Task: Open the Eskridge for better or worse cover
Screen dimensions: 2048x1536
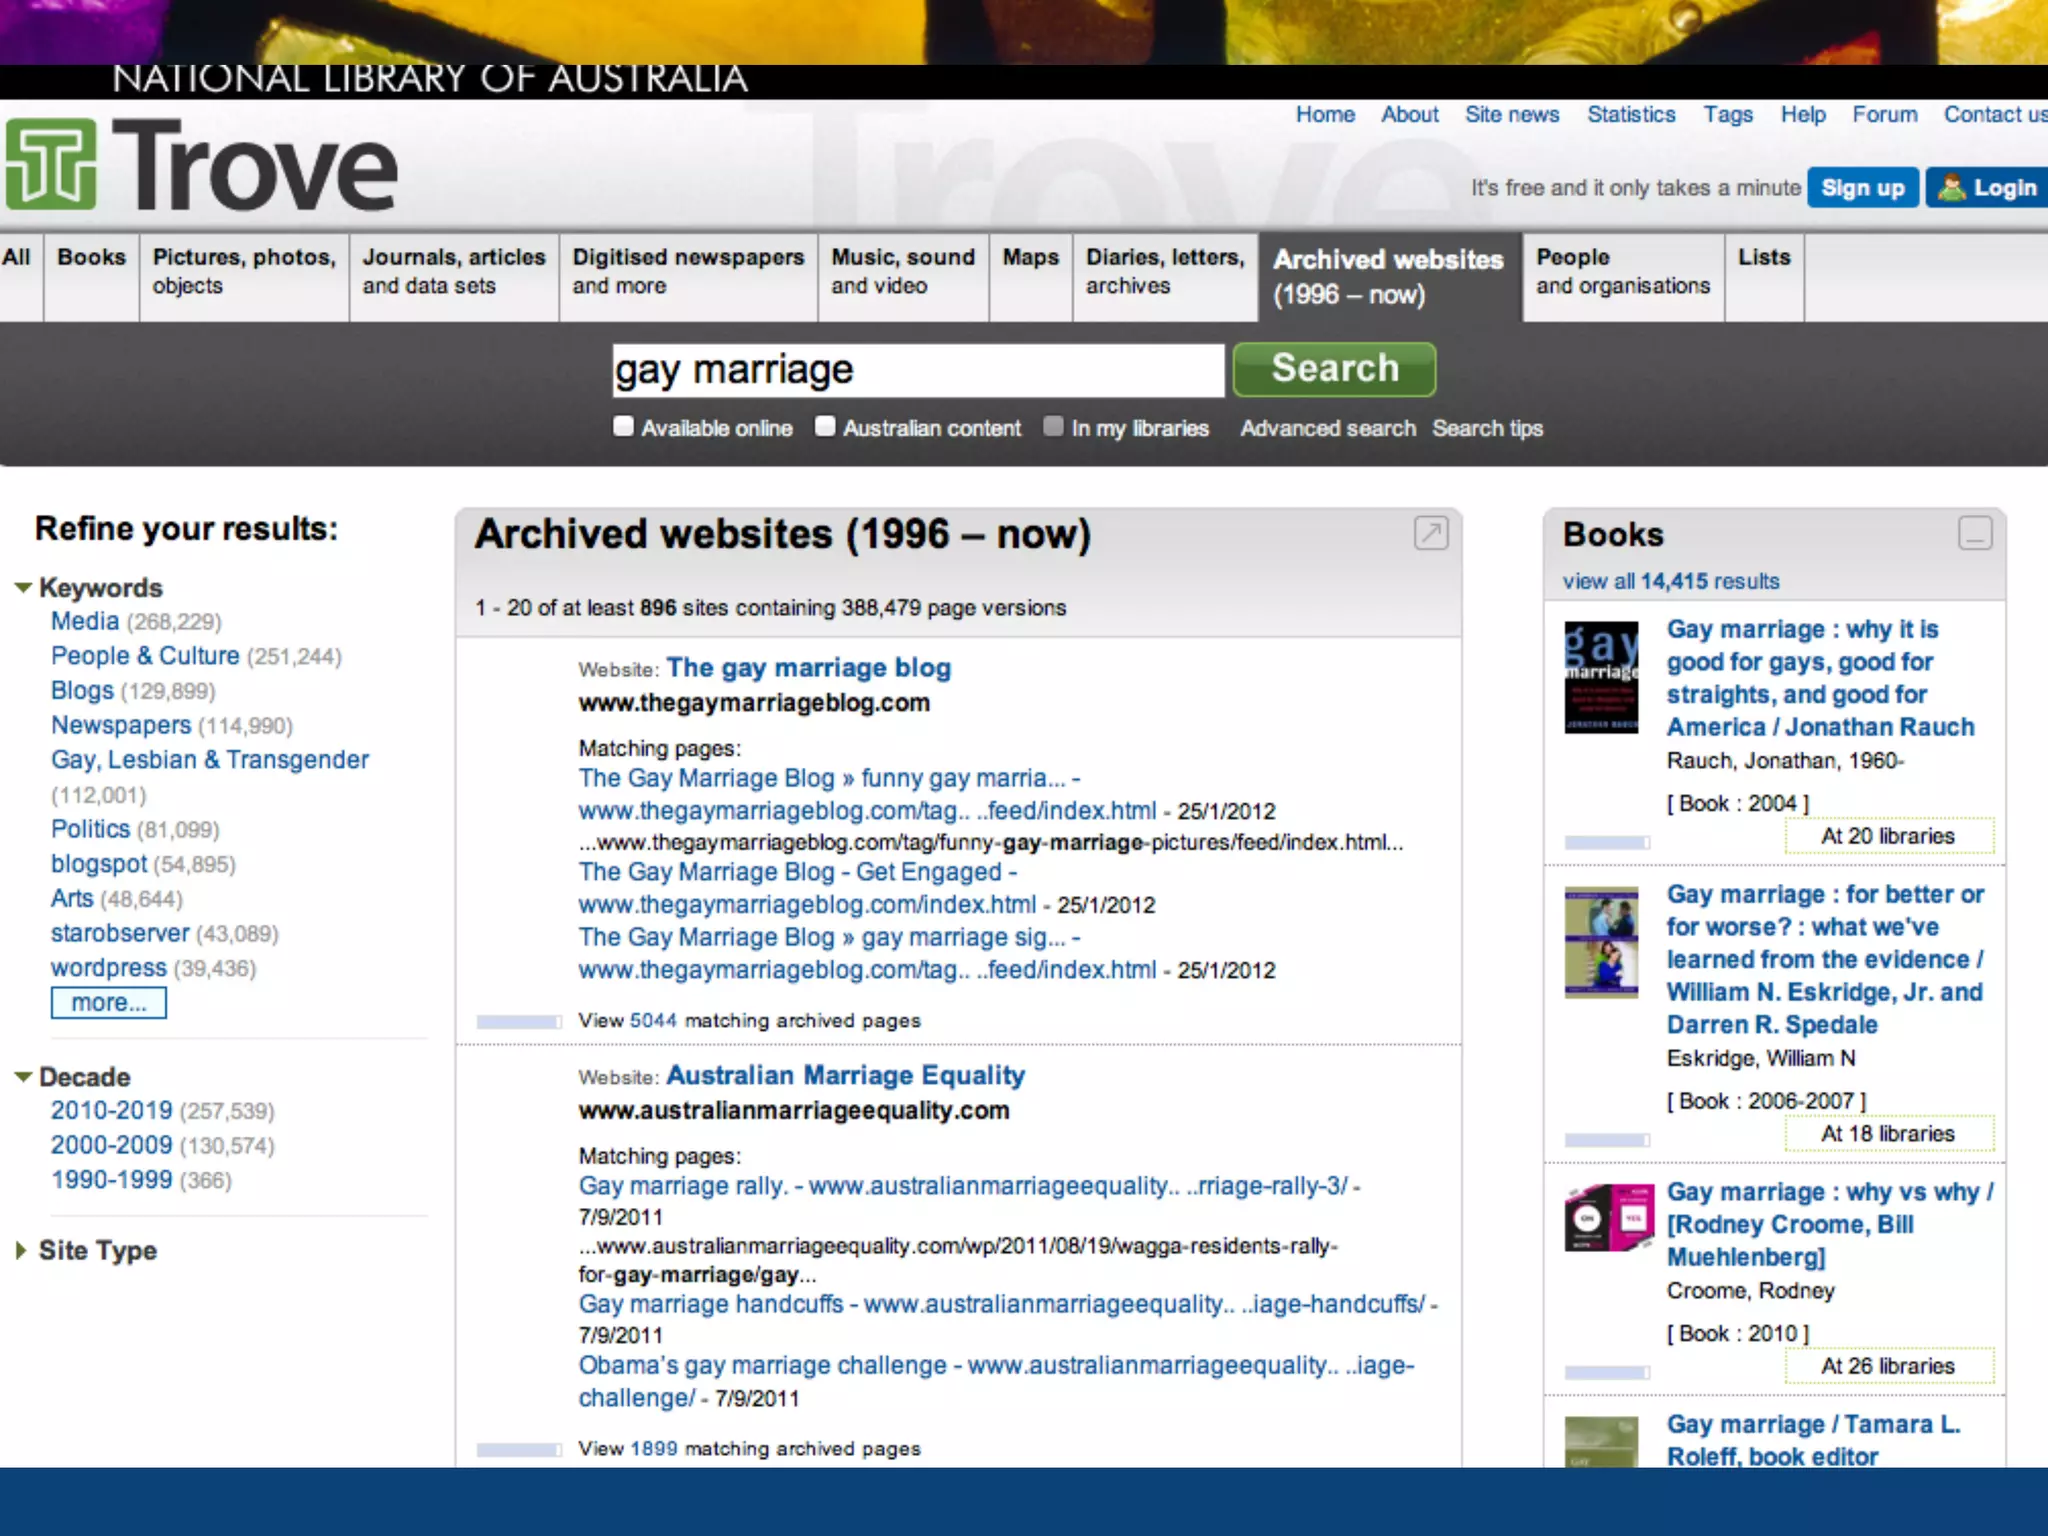Action: coord(1601,943)
